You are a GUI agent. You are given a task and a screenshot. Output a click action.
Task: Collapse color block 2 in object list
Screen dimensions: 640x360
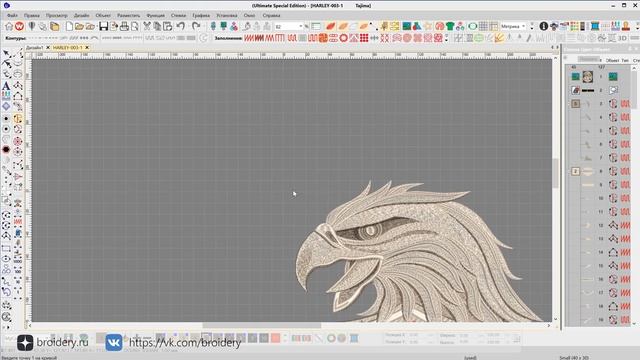coord(575,171)
